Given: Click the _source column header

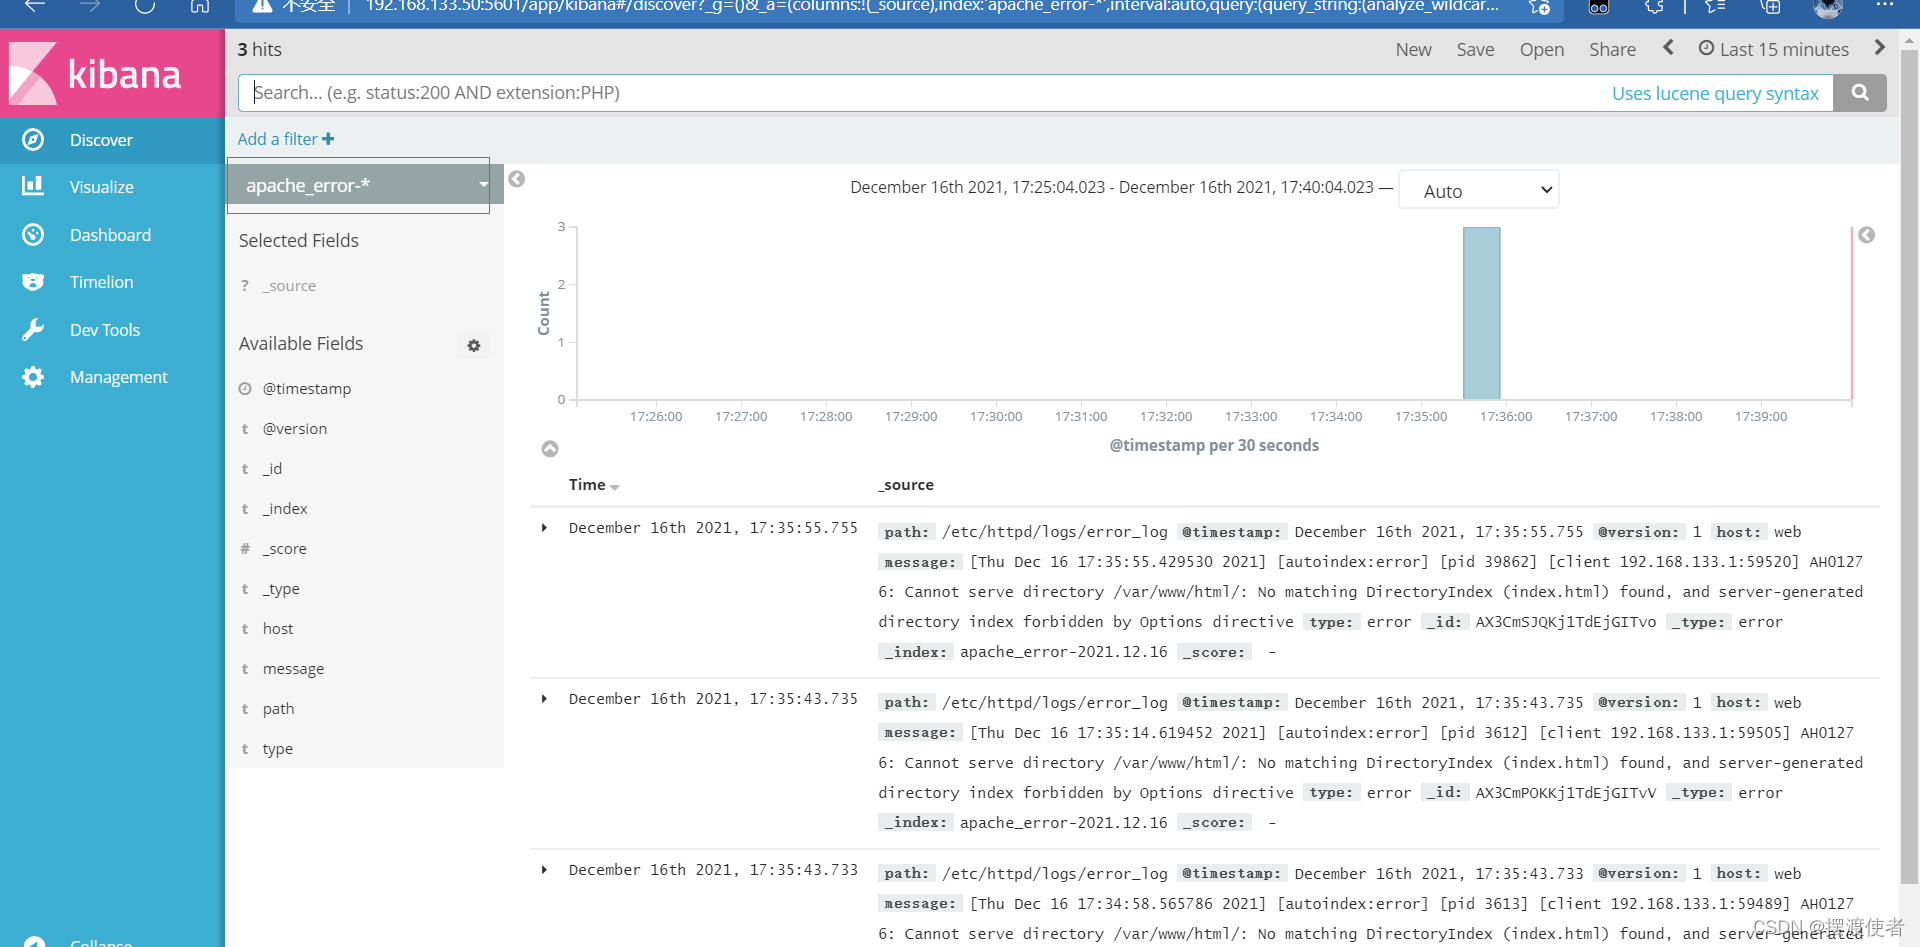Looking at the screenshot, I should [906, 485].
